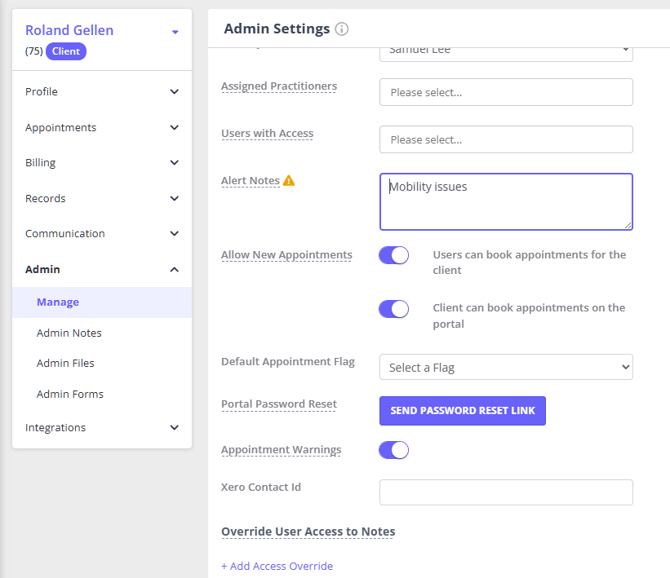
Task: Open Admin Notes in the sidebar
Action: (x=69, y=333)
